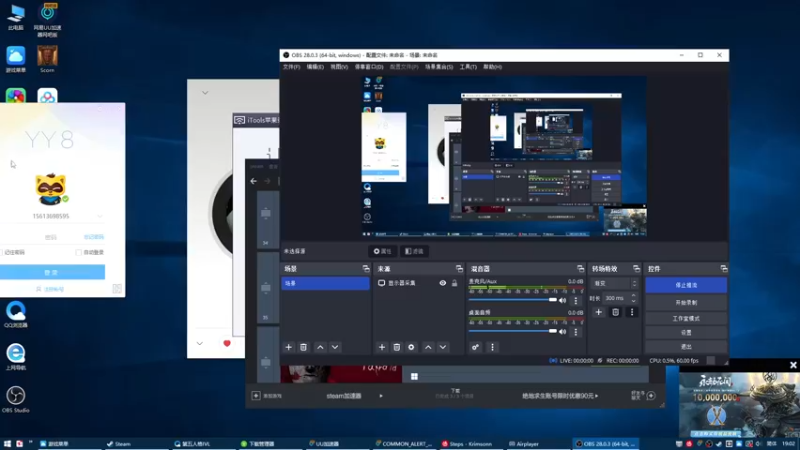Expand the bottom chevron in white window
The height and width of the screenshot is (450, 800).
[x=199, y=343]
